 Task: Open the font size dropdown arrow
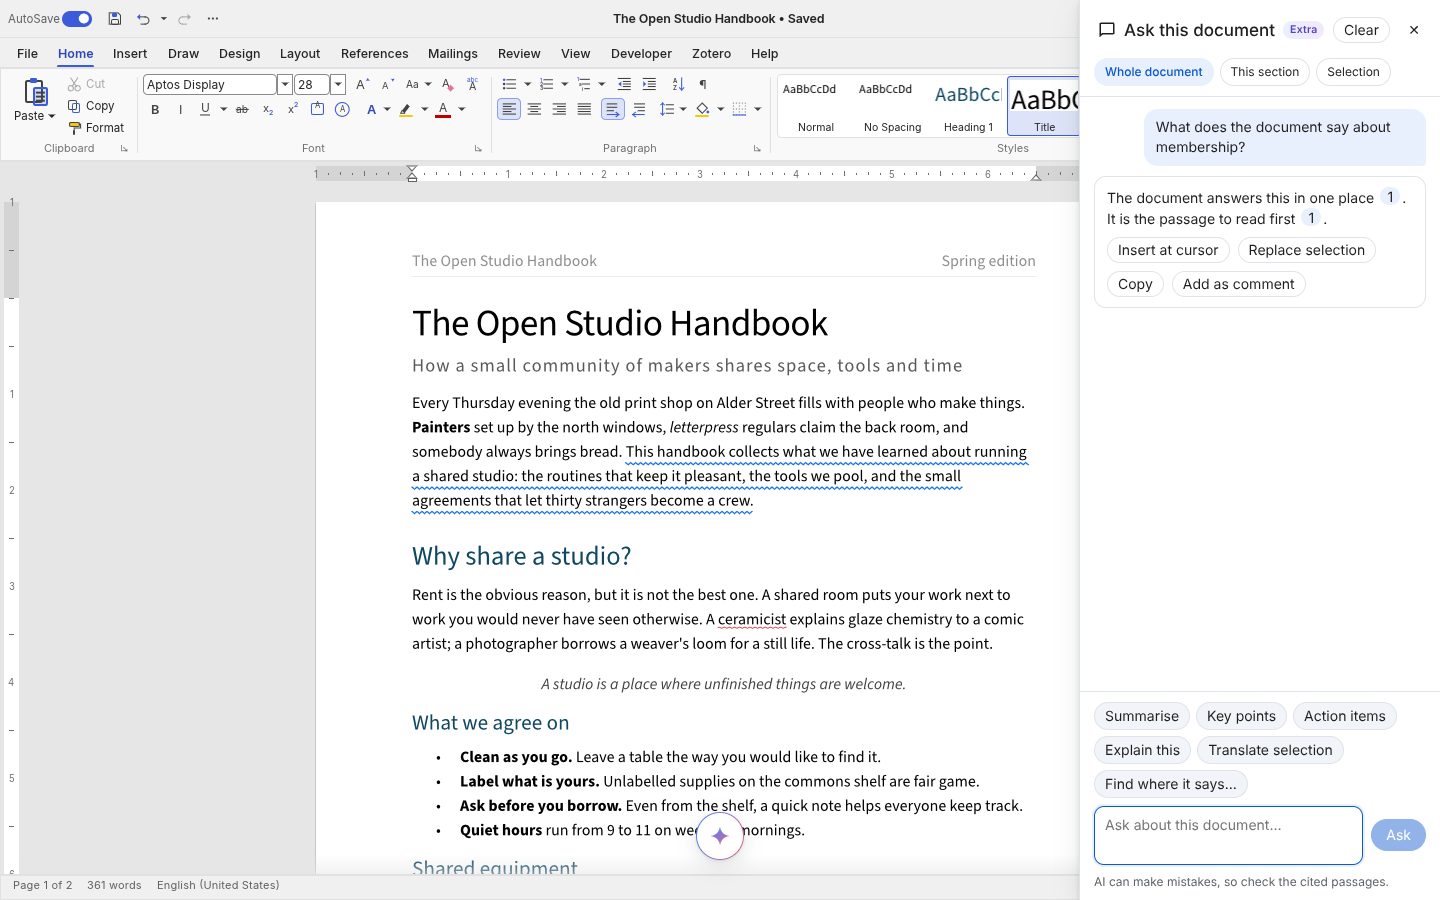coord(338,85)
